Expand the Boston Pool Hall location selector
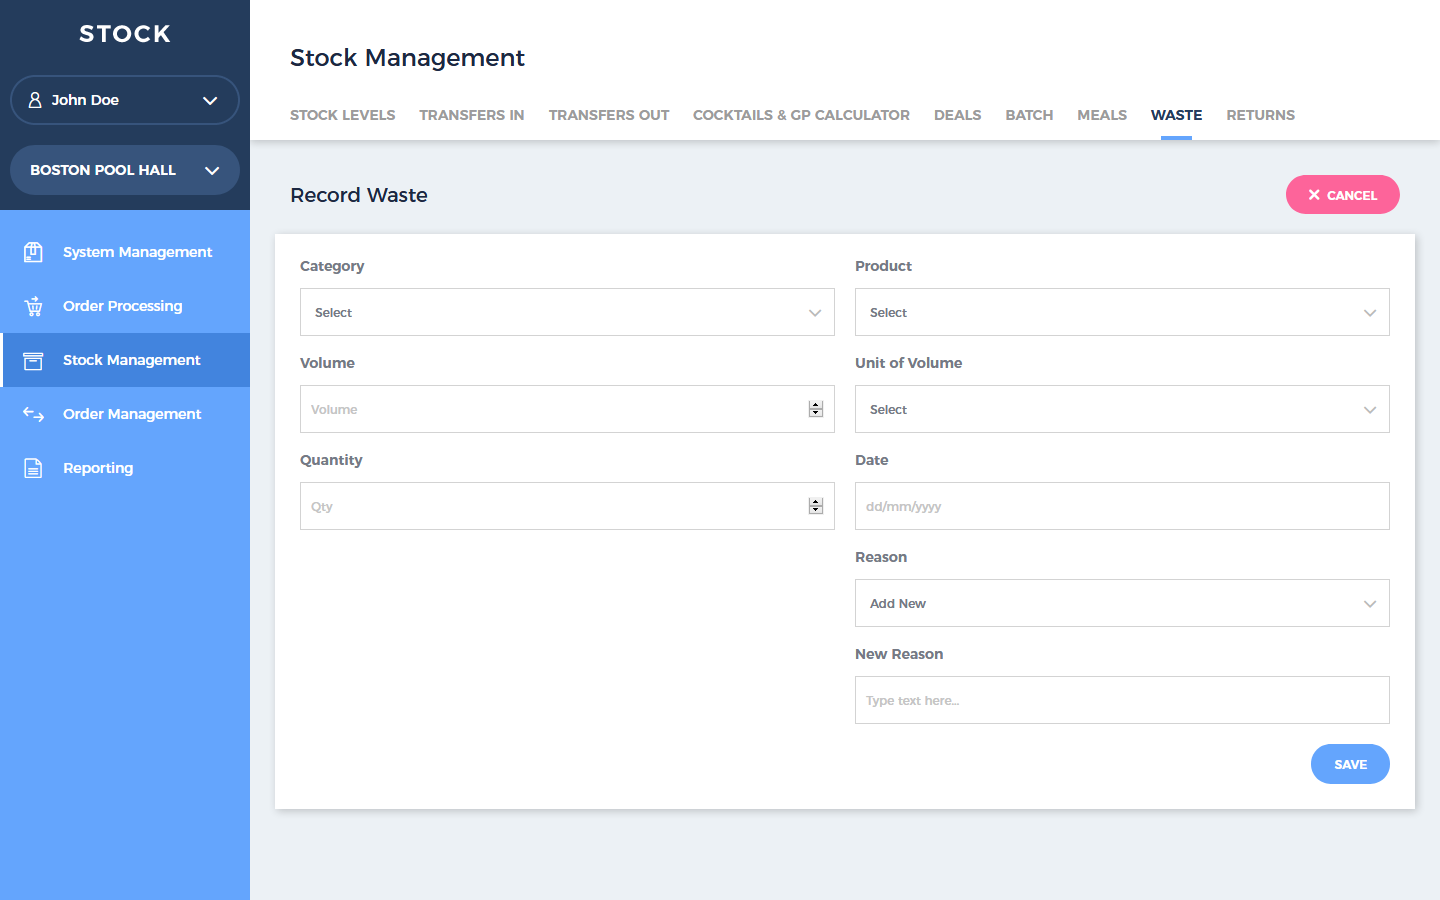This screenshot has height=900, width=1440. [x=125, y=170]
